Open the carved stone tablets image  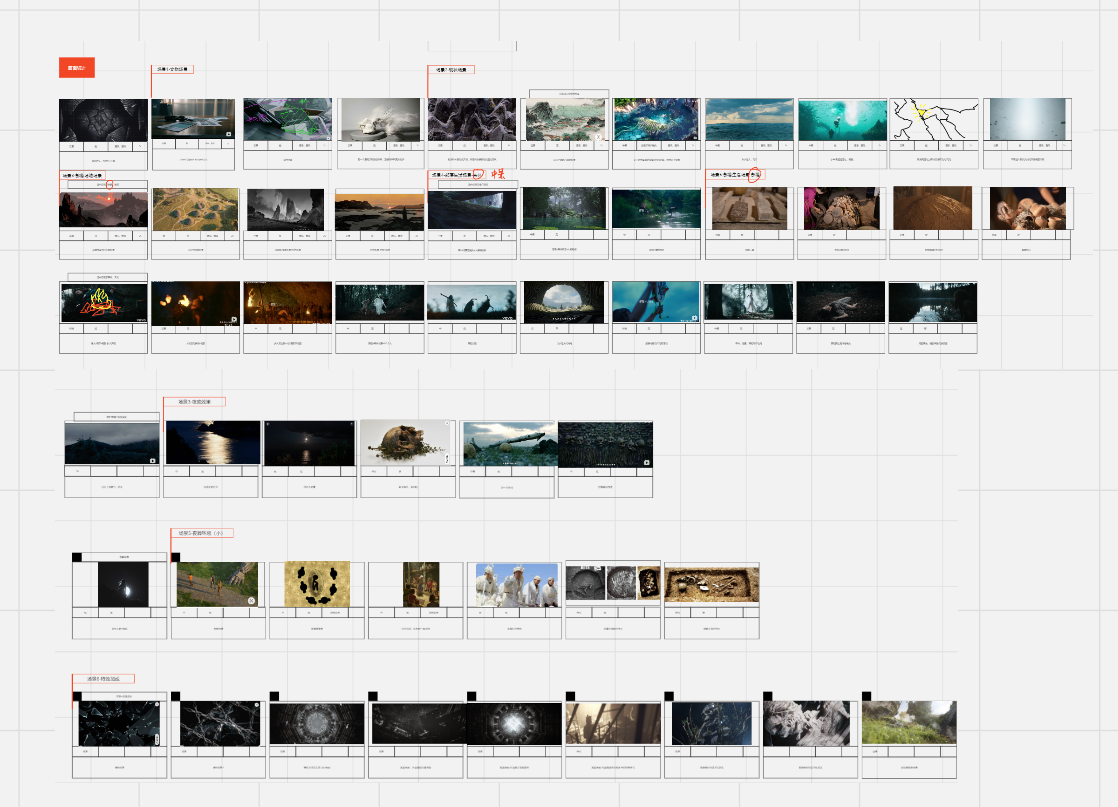749,208
